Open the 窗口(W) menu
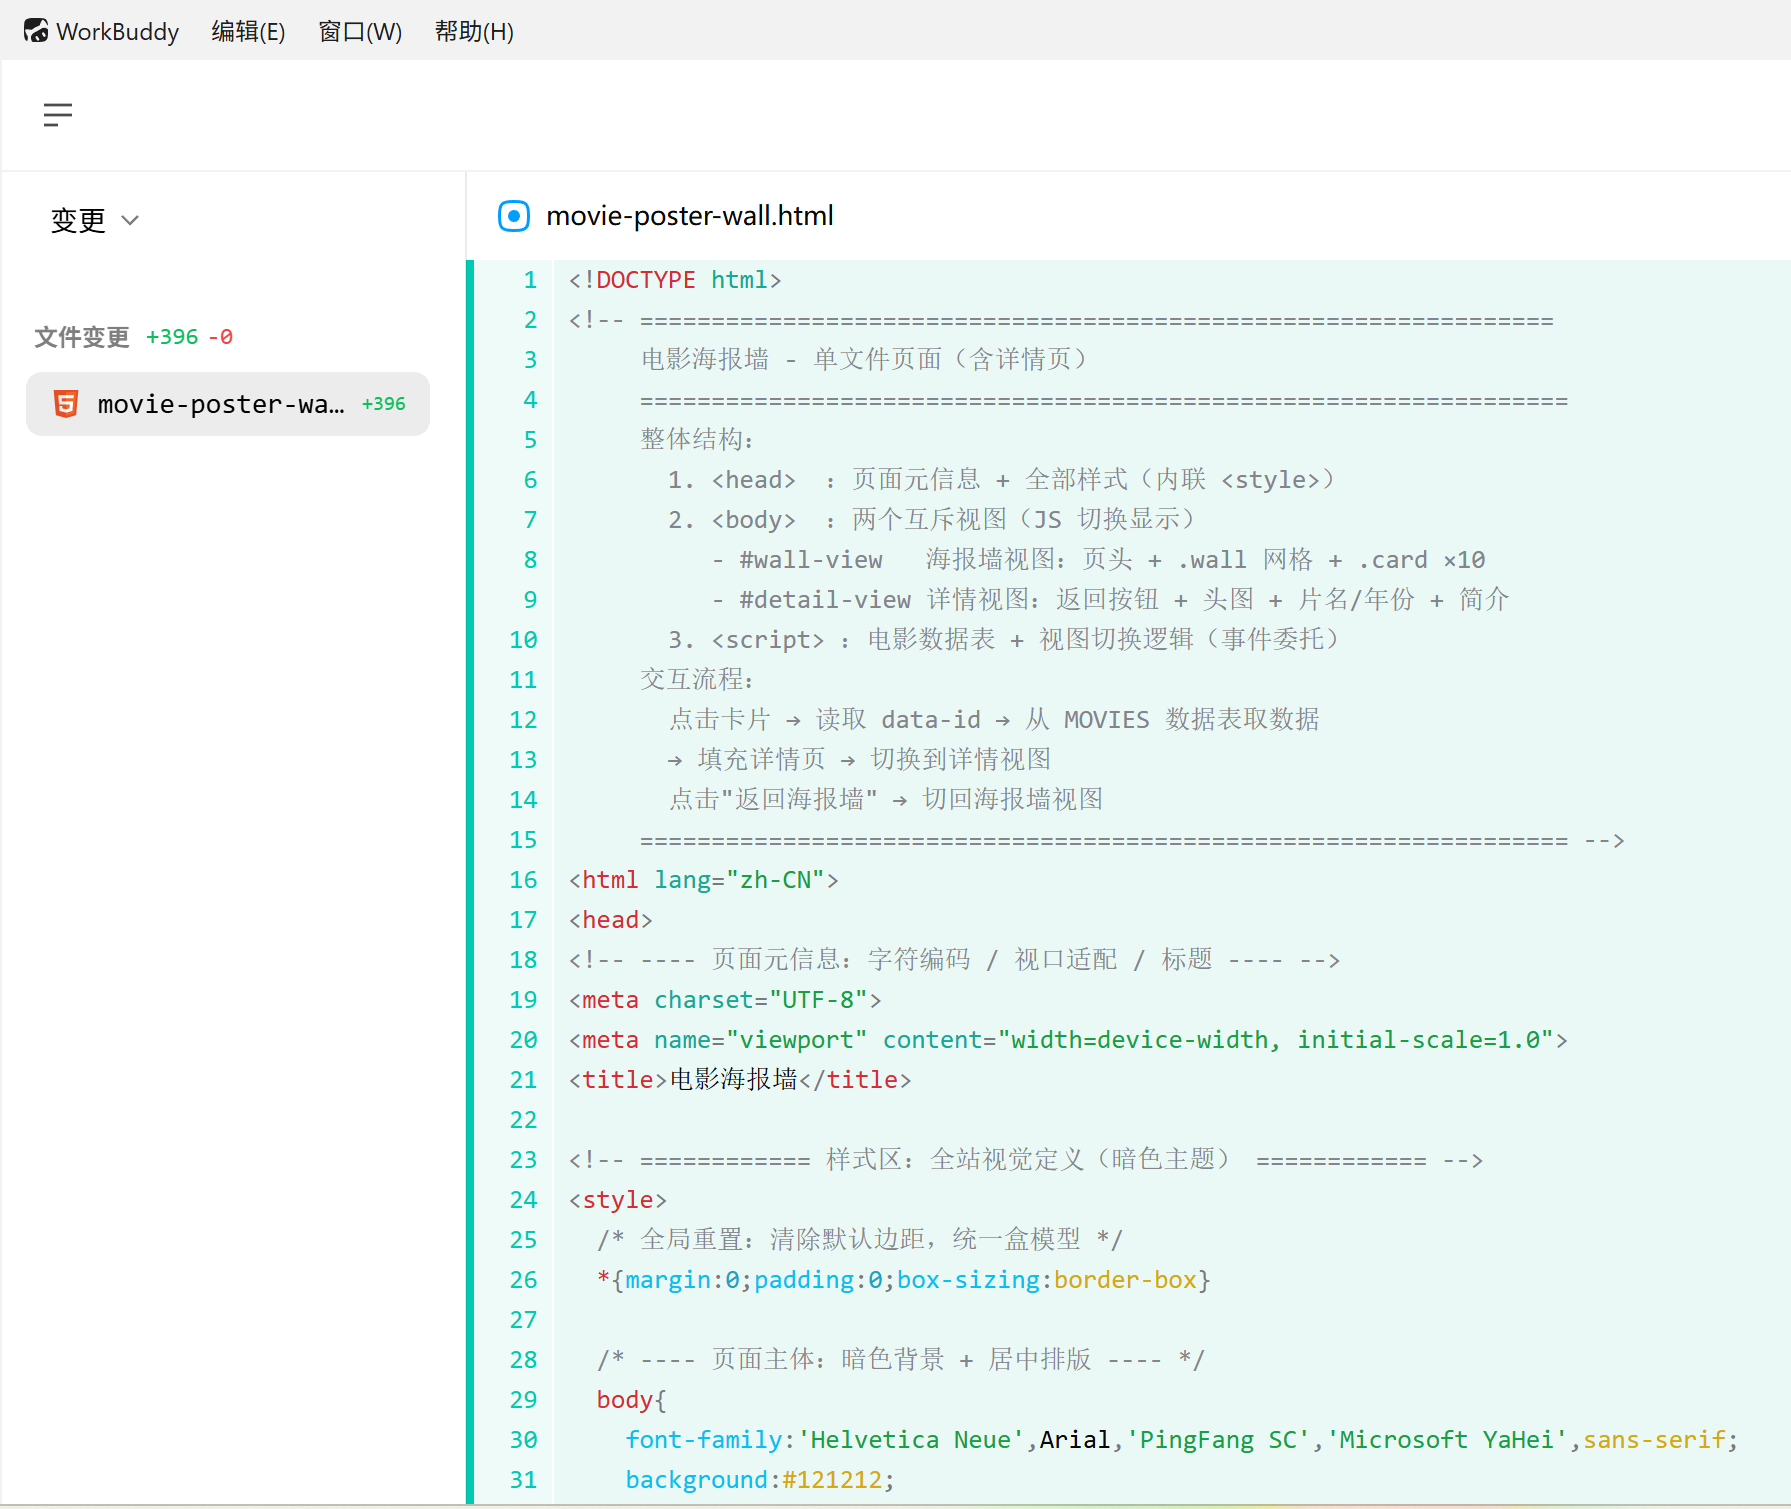 point(360,32)
